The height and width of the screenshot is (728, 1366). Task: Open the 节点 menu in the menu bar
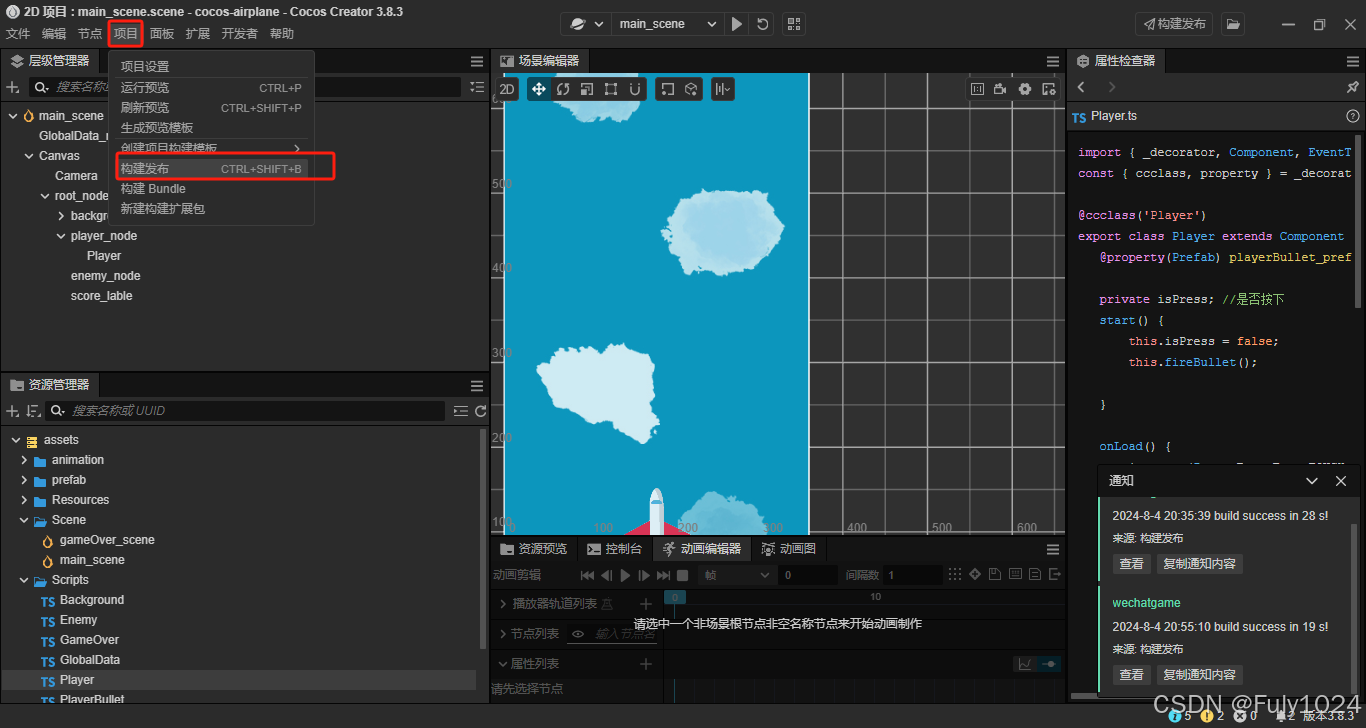point(90,33)
